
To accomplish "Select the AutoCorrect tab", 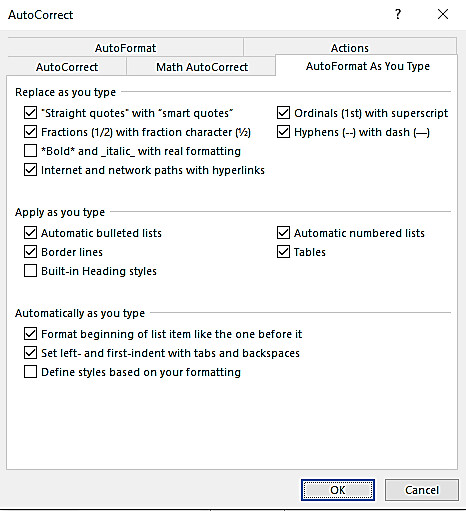I will coord(67,67).
